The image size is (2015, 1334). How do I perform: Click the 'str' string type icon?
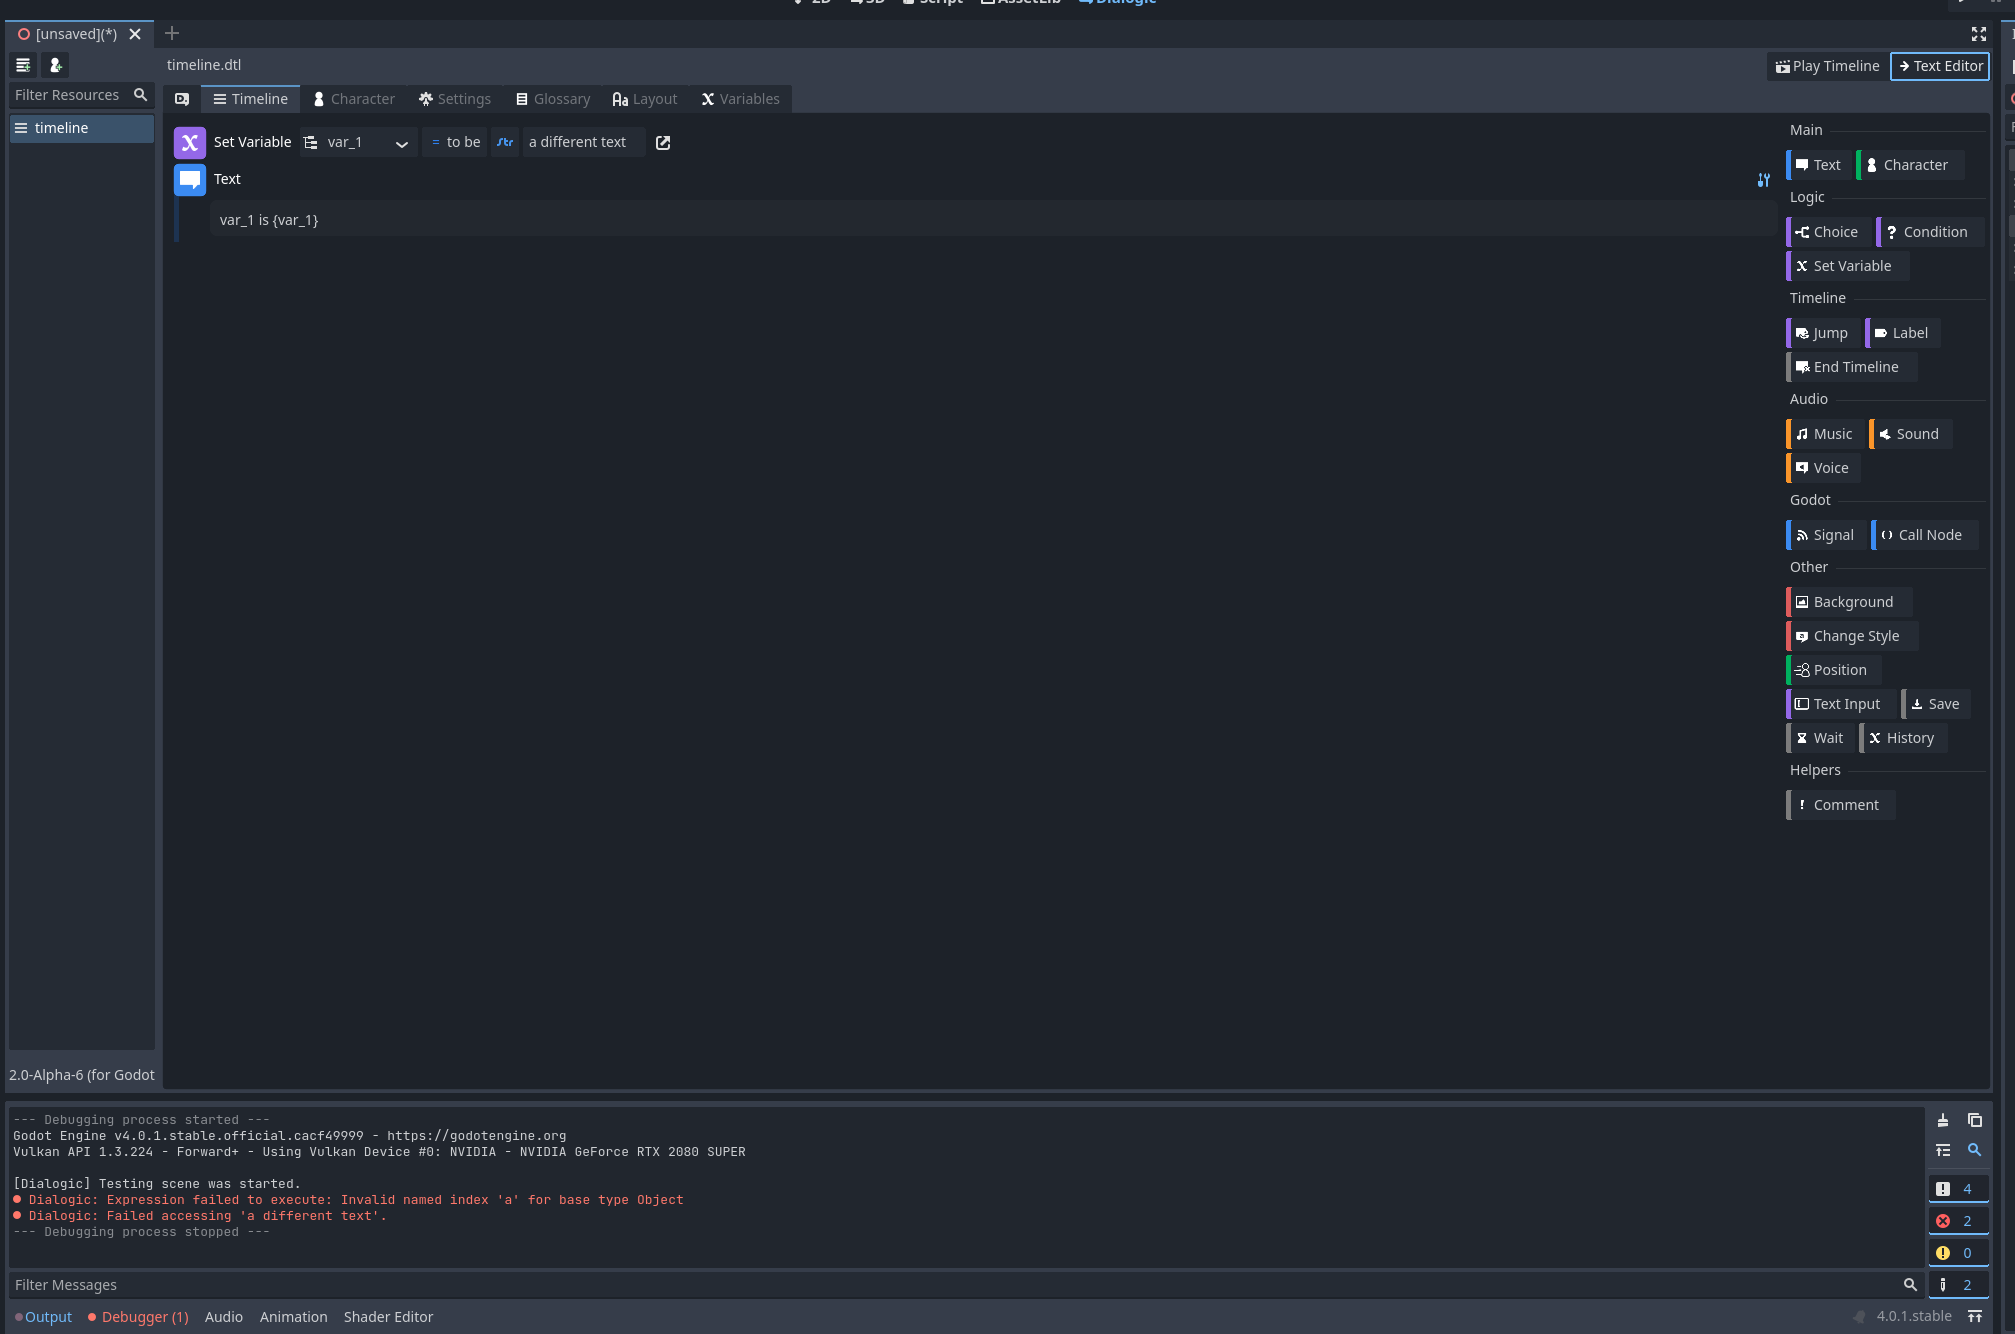tap(504, 142)
